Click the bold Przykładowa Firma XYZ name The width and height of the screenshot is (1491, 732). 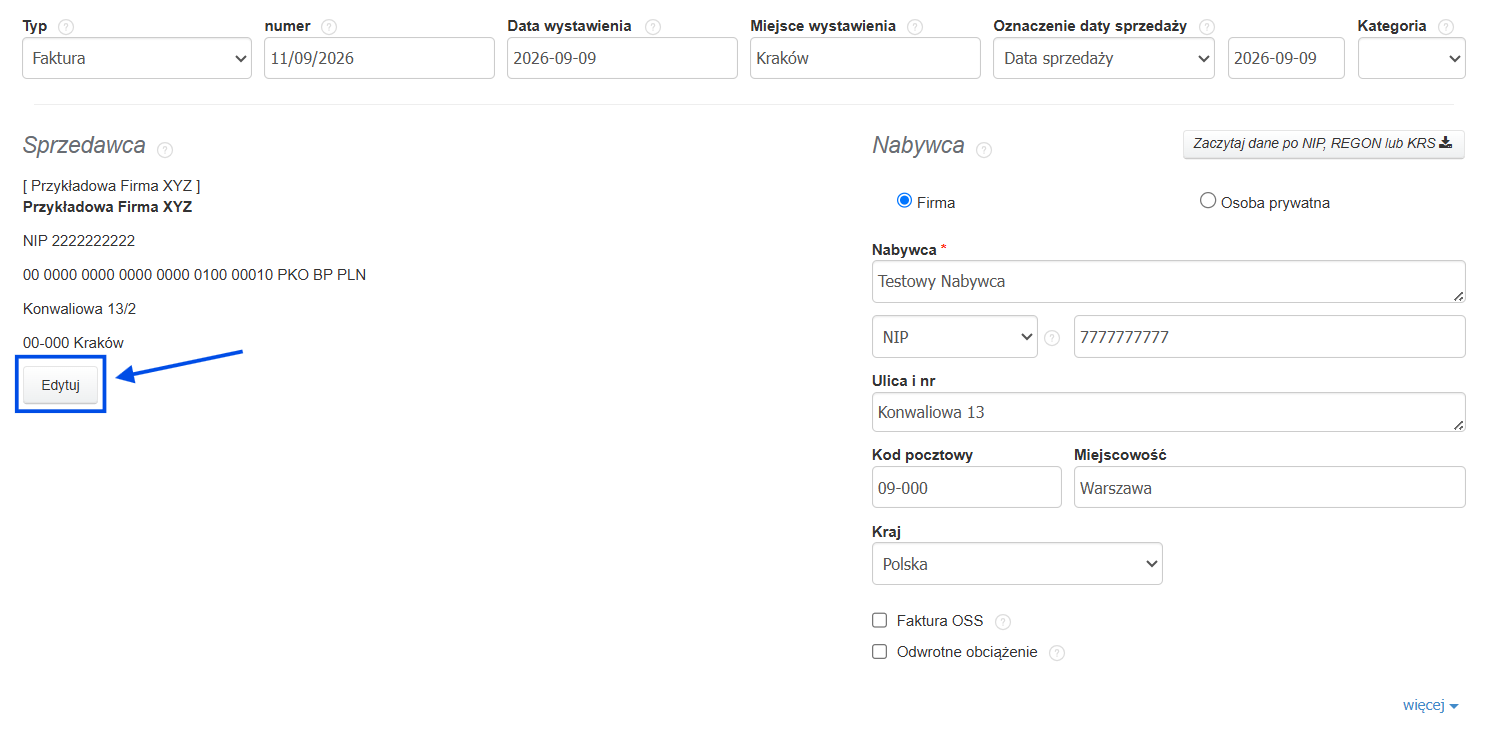coord(107,207)
